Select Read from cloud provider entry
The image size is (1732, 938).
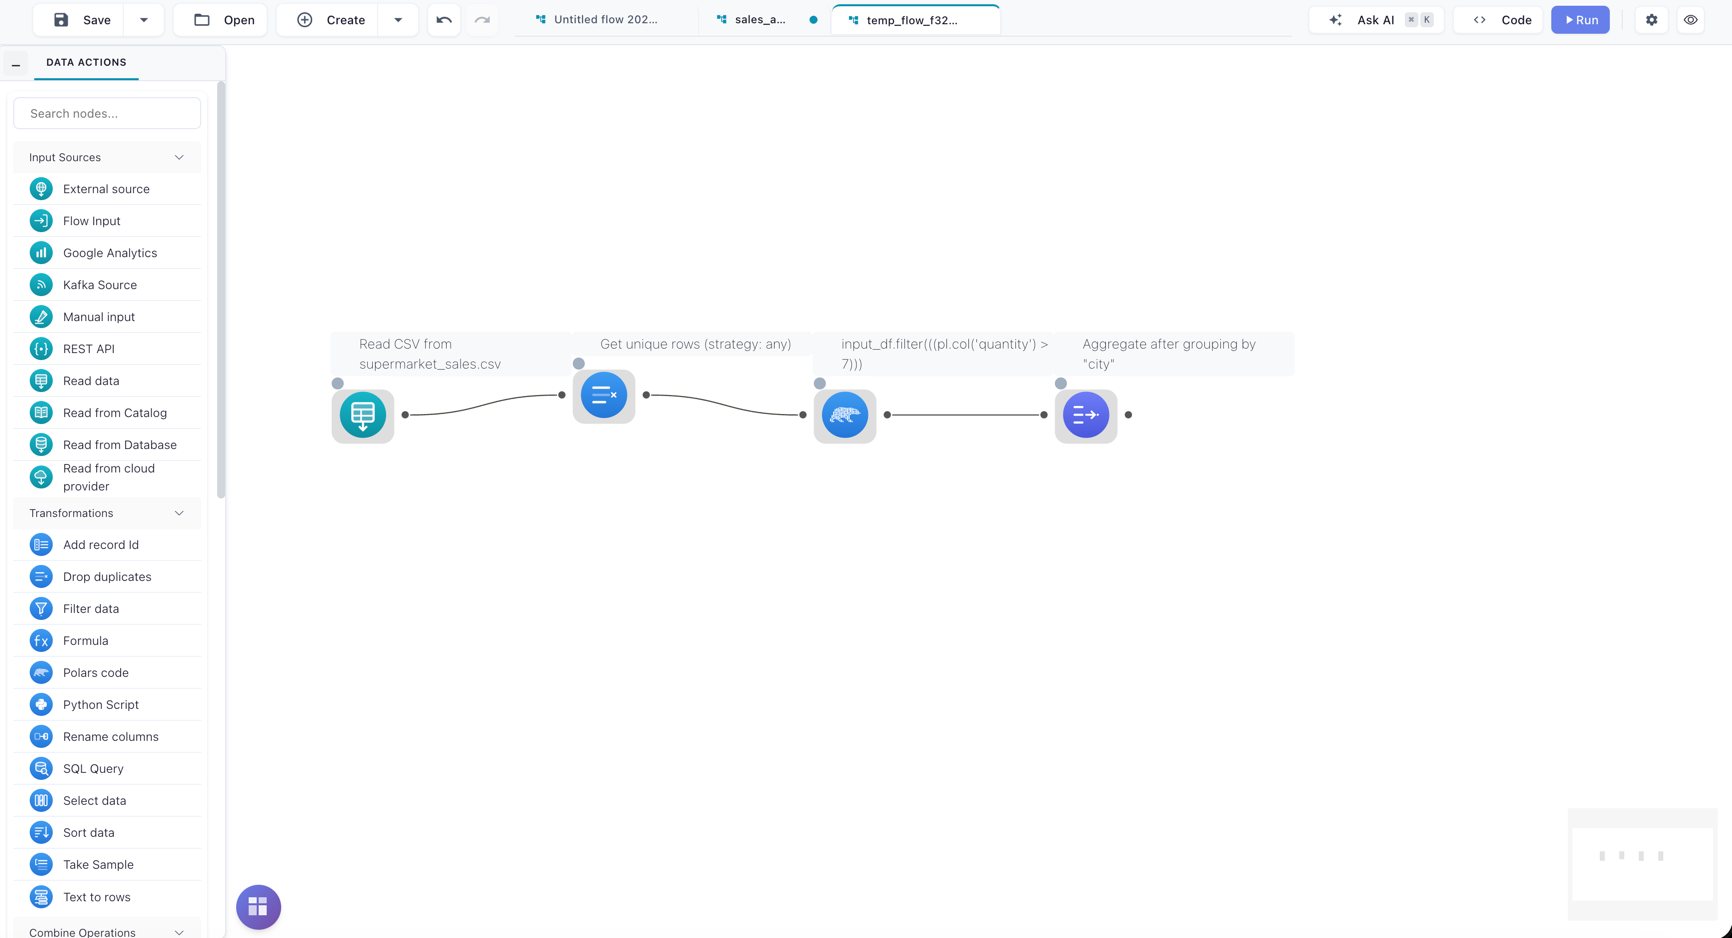pyautogui.click(x=107, y=477)
